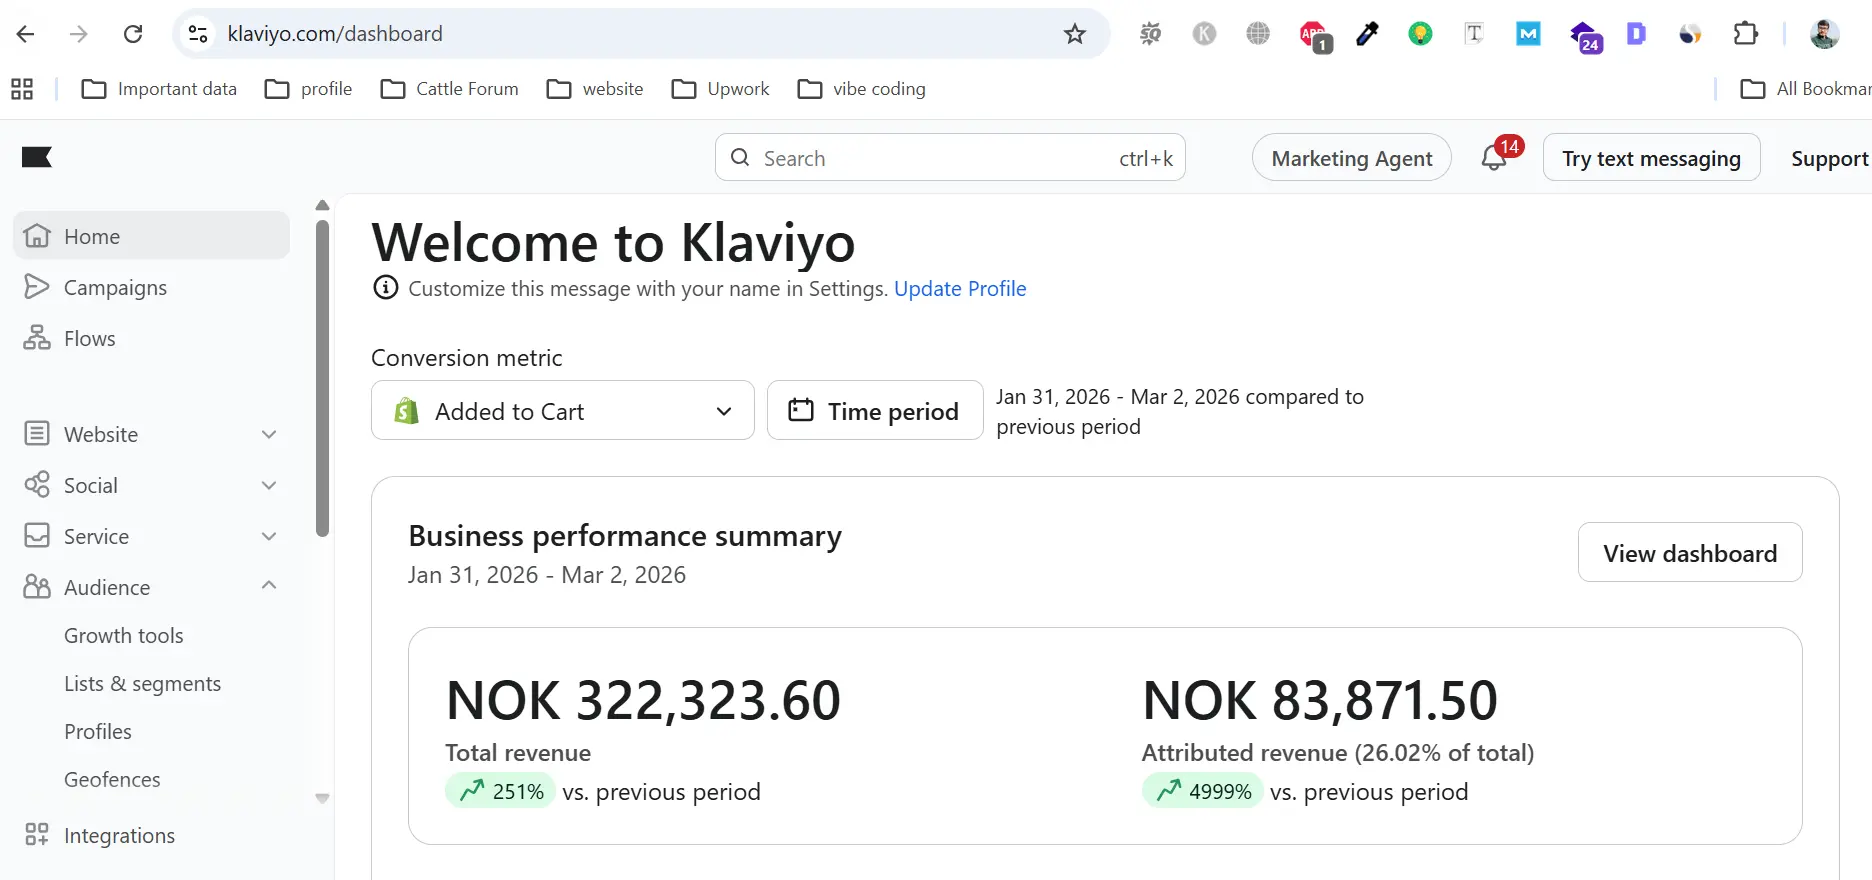Screen dimensions: 1872x880
Task: Click the multicolor circle extension icon
Action: (x=1690, y=34)
